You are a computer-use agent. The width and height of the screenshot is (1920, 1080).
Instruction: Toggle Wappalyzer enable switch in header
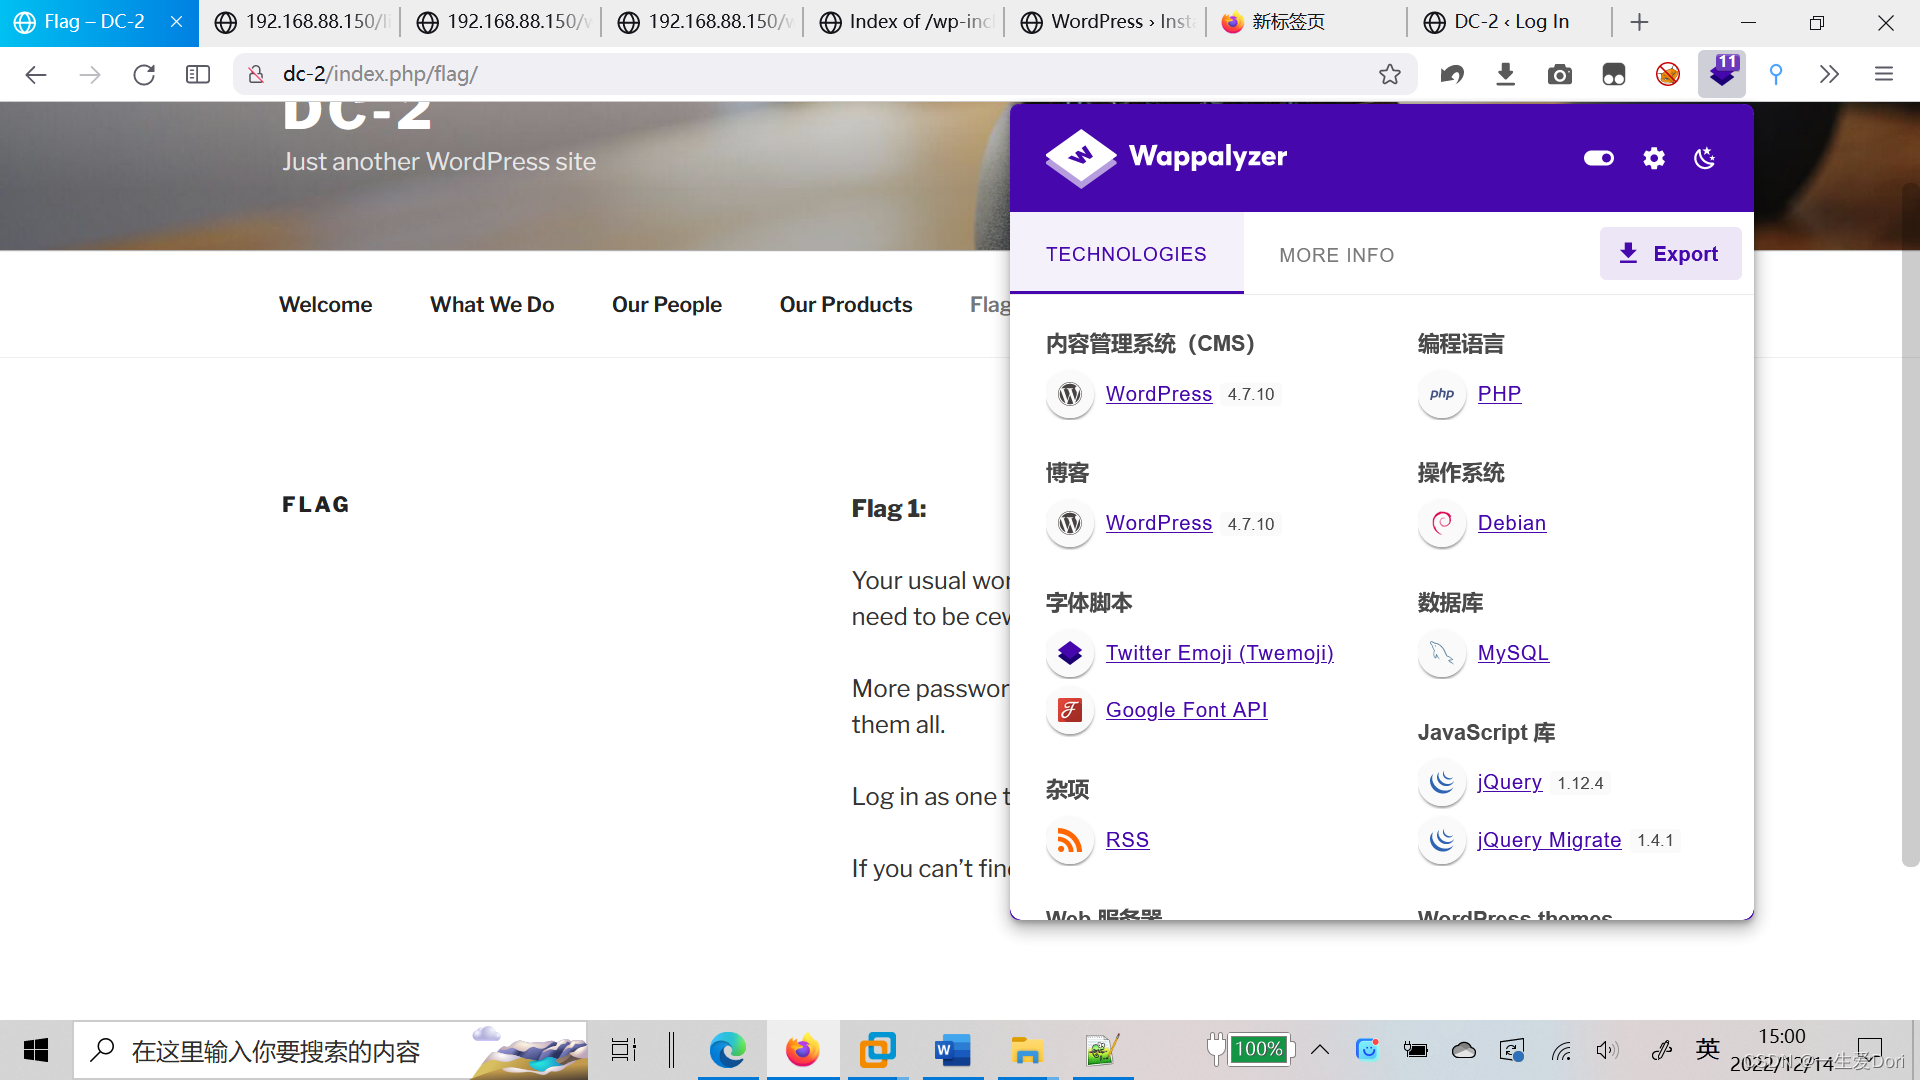[1598, 158]
